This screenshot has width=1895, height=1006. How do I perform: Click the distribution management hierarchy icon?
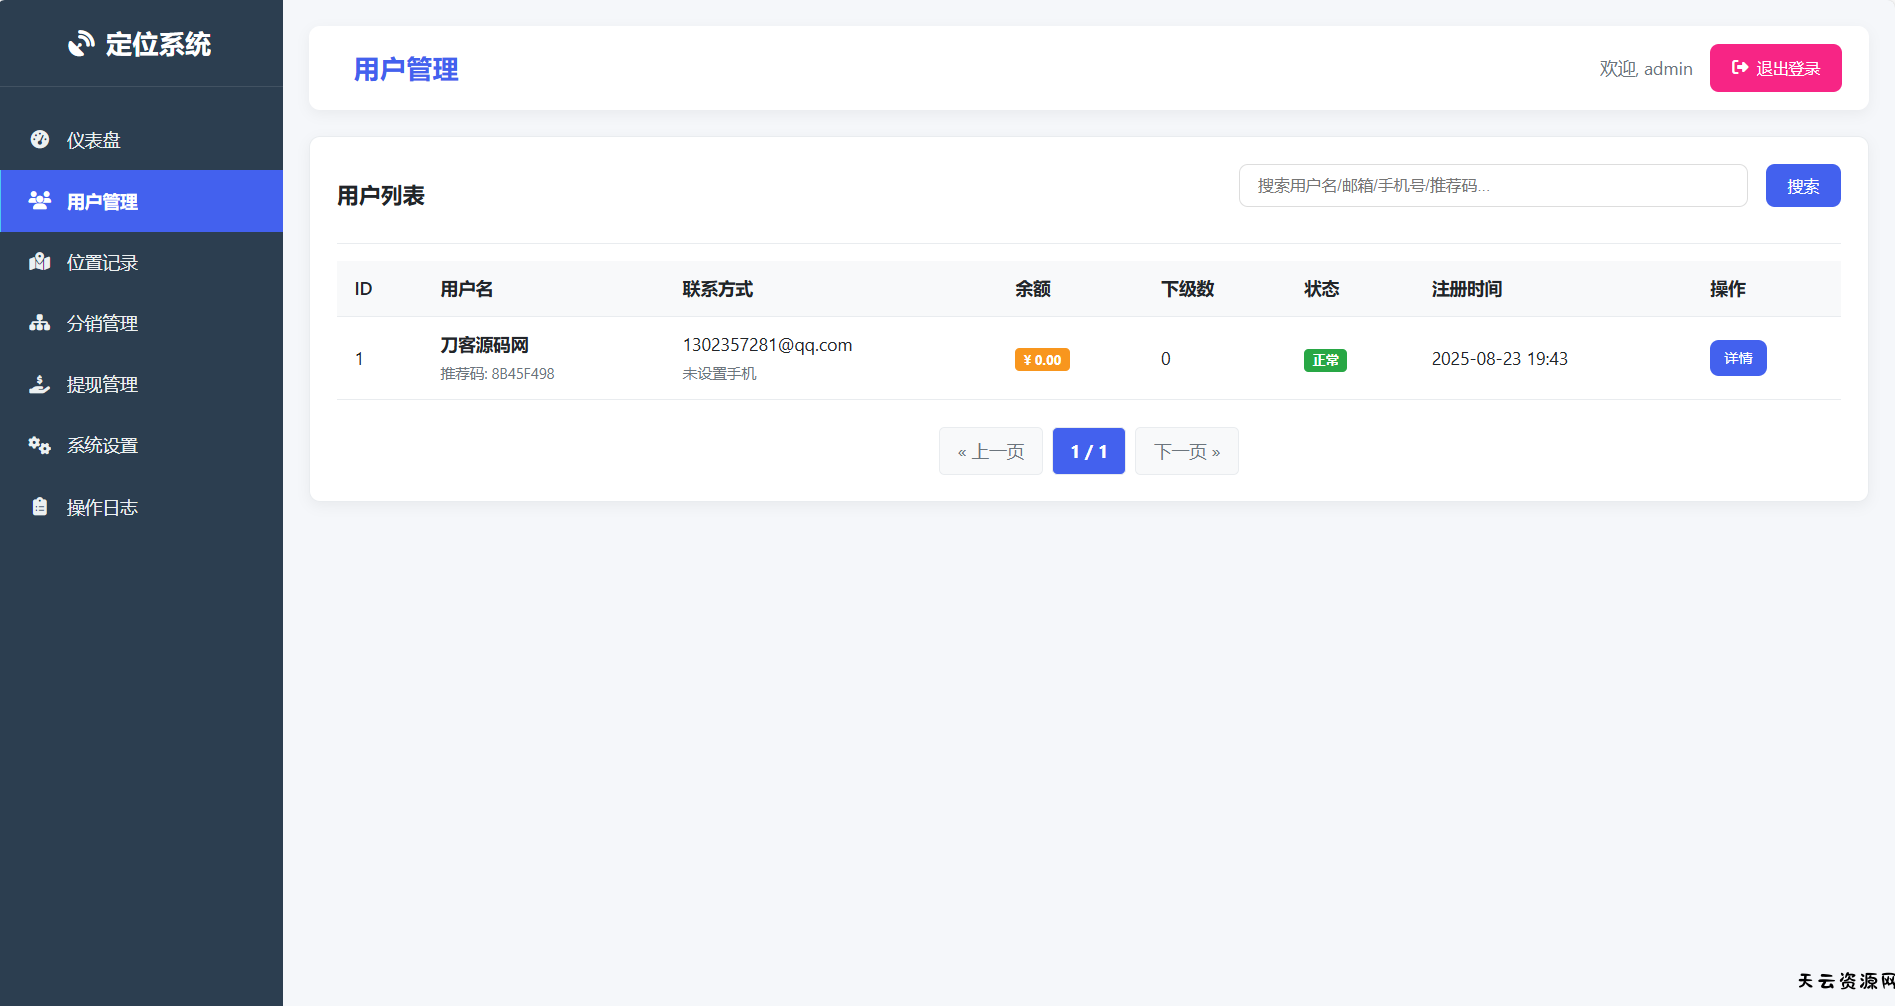[40, 323]
